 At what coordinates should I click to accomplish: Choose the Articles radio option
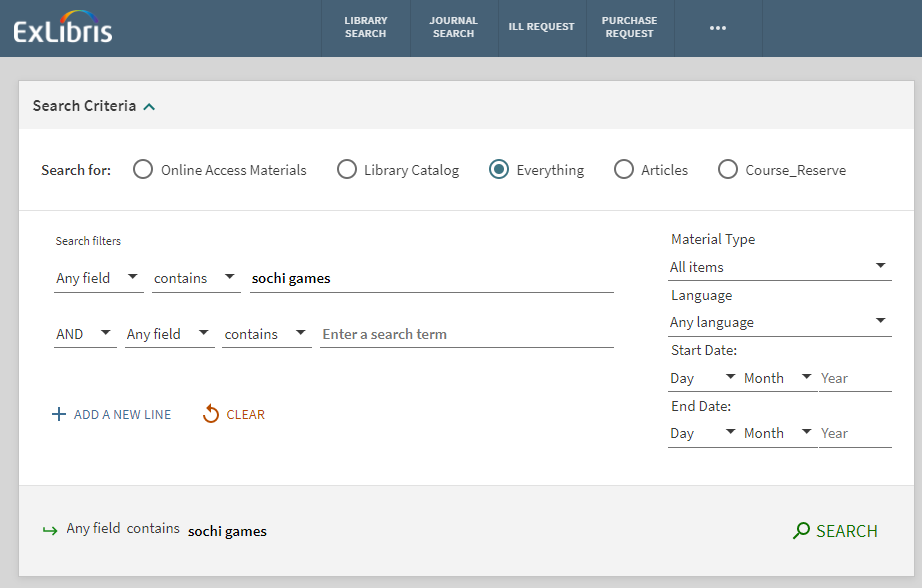coord(624,170)
